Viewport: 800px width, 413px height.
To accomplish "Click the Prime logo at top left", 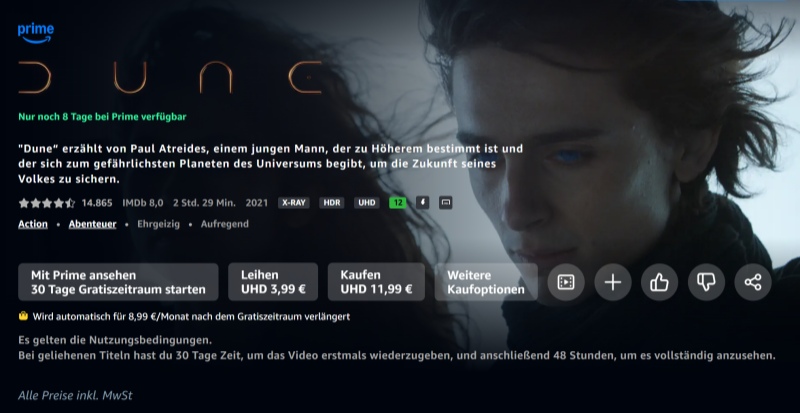I will coord(36,34).
